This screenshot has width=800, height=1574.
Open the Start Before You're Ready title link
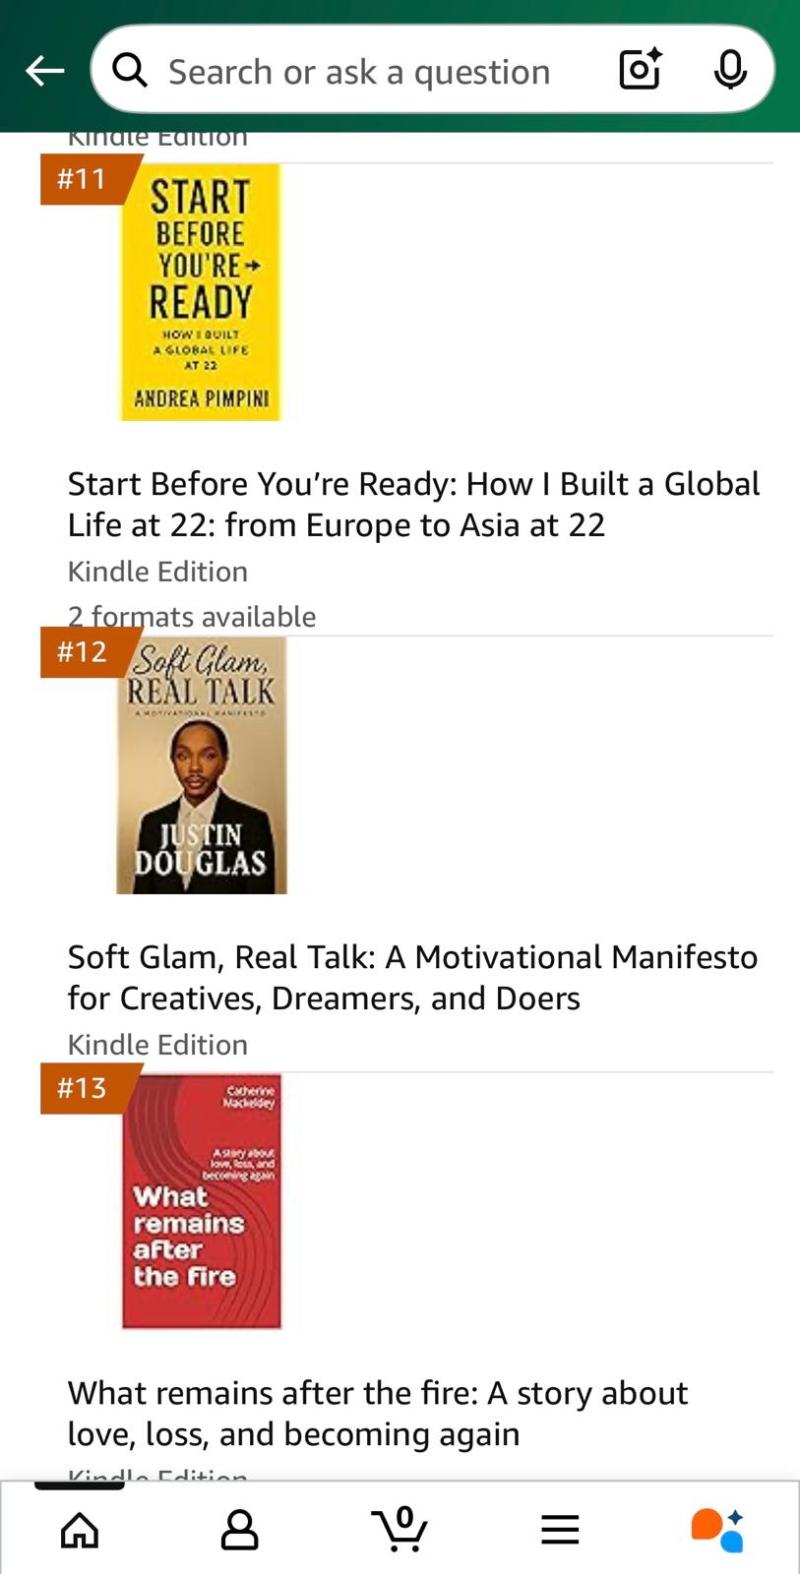(414, 504)
